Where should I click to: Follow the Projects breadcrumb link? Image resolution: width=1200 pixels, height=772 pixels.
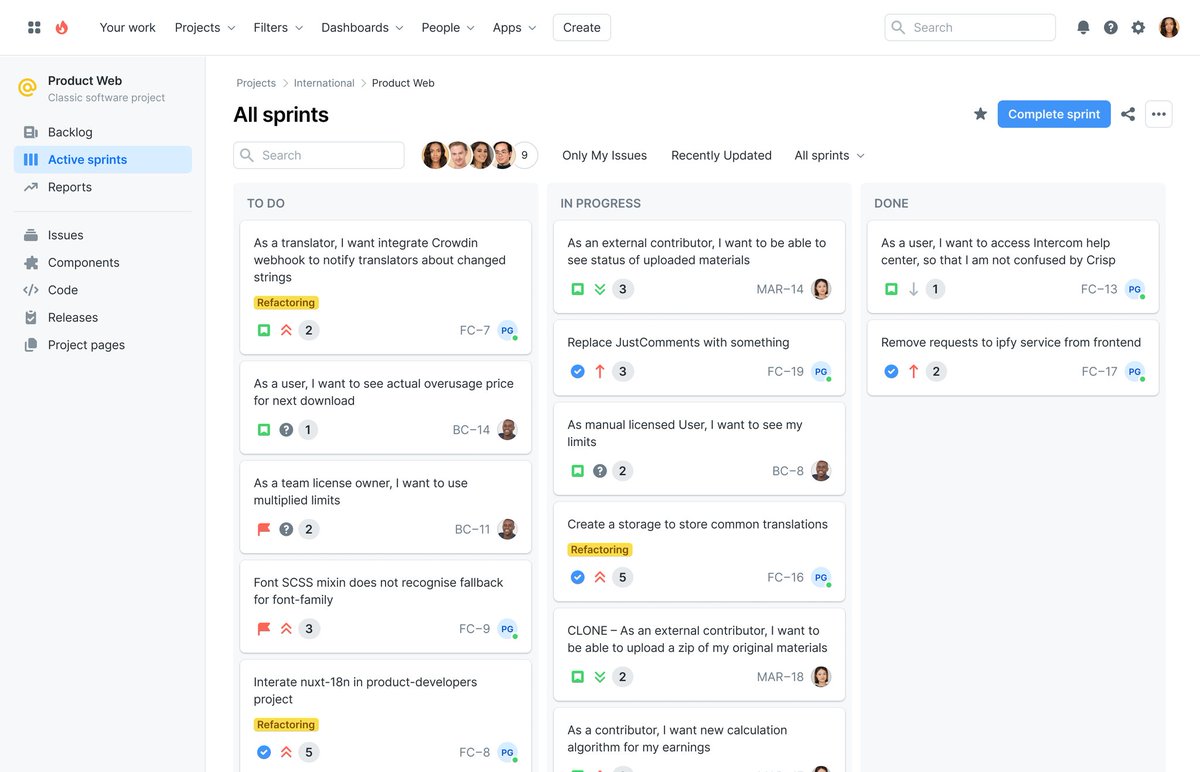click(256, 83)
